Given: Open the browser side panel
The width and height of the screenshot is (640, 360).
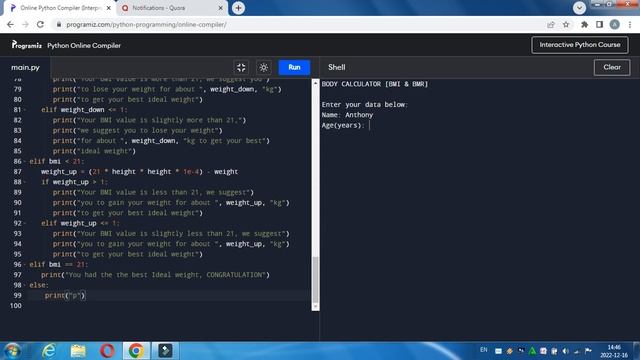Looking at the screenshot, I should [599, 24].
